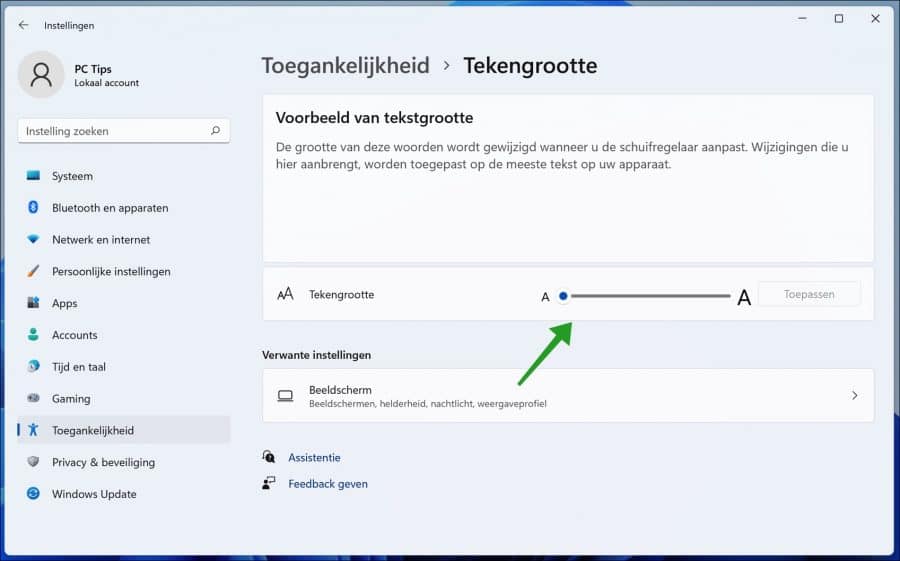The image size is (900, 561).
Task: Click the Verwante instellingen heading
Action: (x=316, y=355)
